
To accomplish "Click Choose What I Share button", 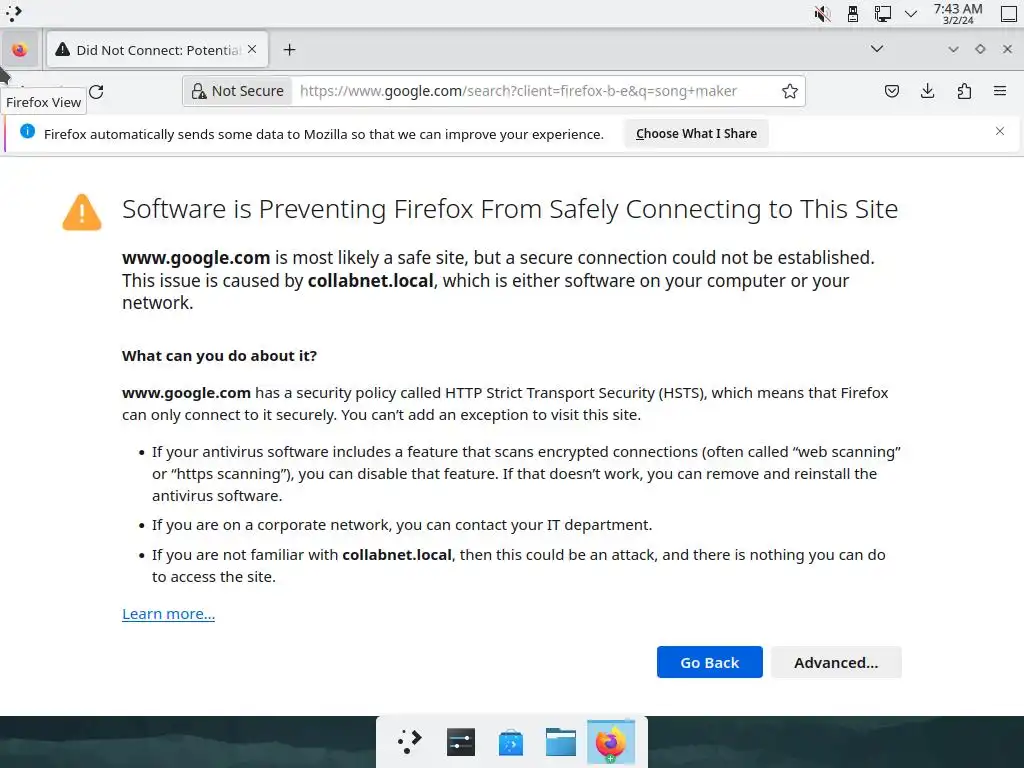I will 696,133.
